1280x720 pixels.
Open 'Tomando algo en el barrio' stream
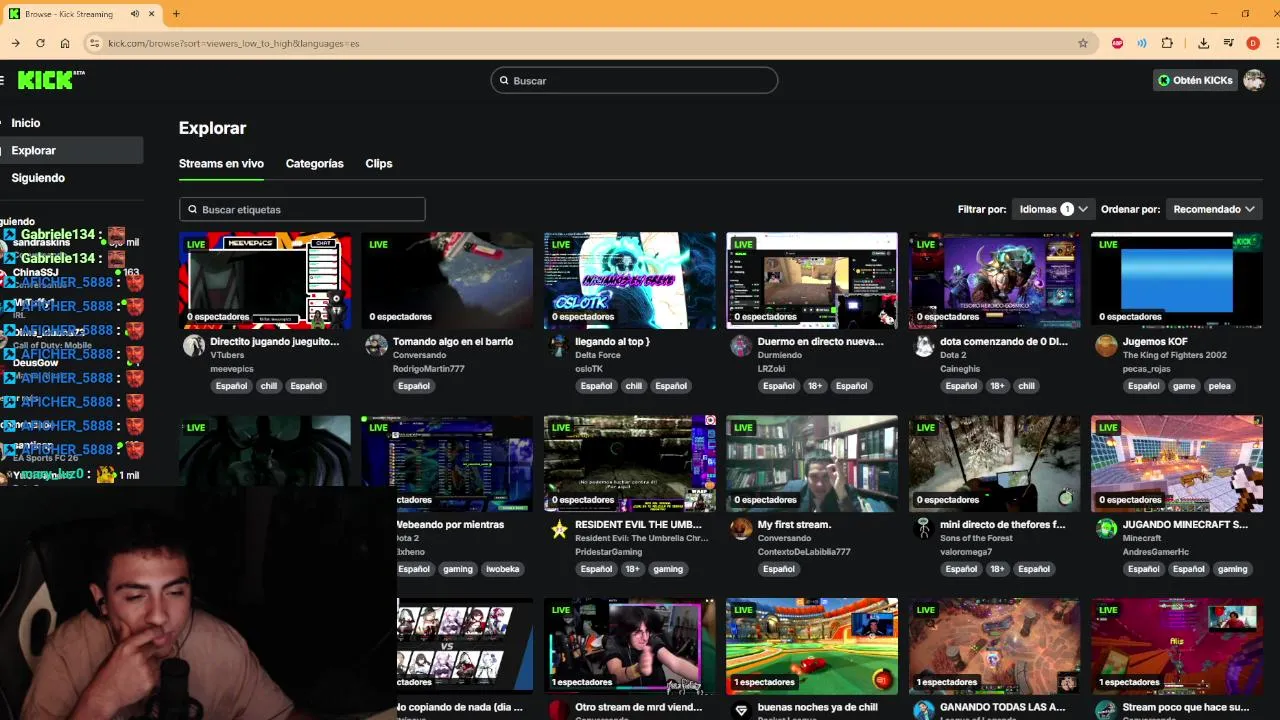tap(453, 341)
